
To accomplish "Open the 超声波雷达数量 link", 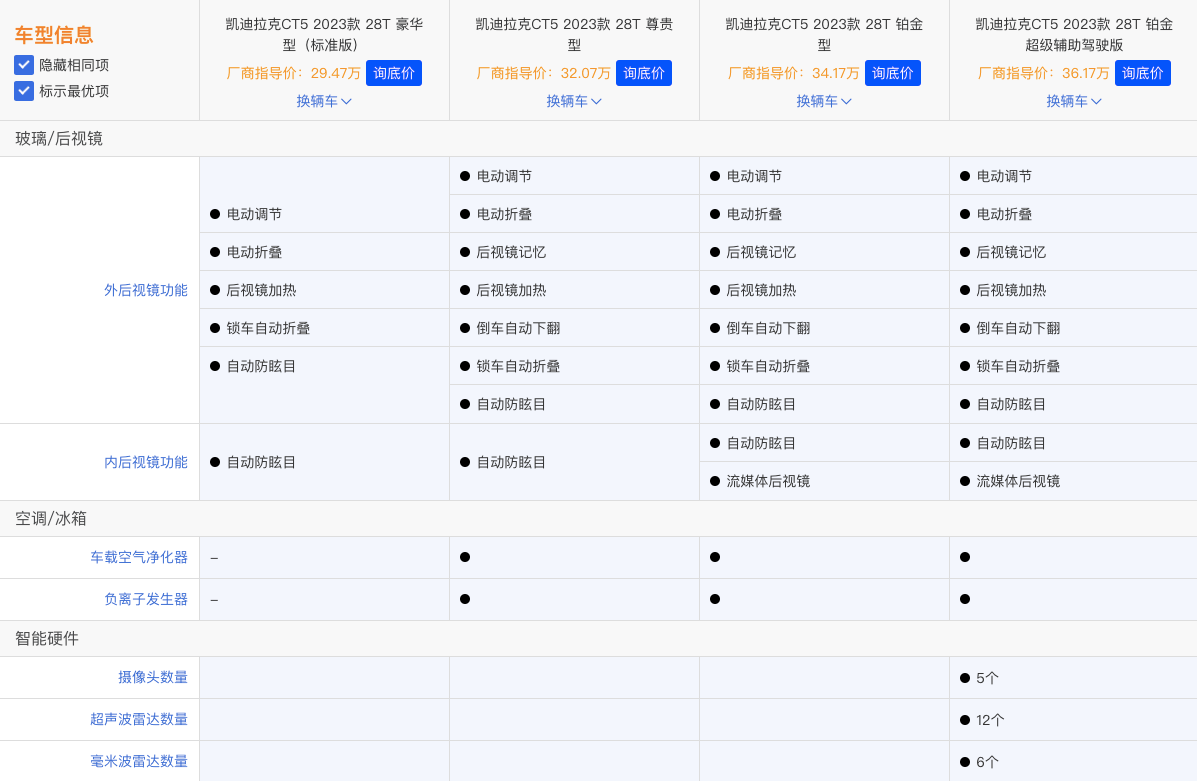I will 139,719.
